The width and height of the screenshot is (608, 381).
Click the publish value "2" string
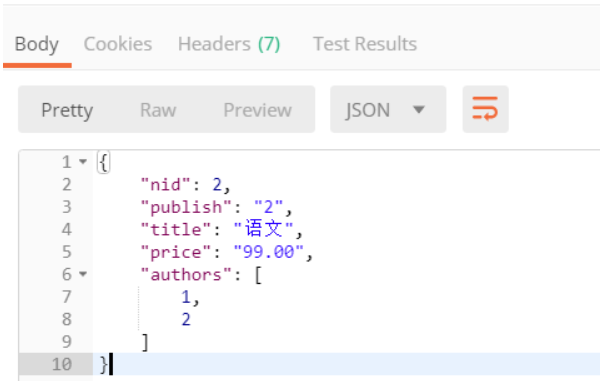point(268,207)
